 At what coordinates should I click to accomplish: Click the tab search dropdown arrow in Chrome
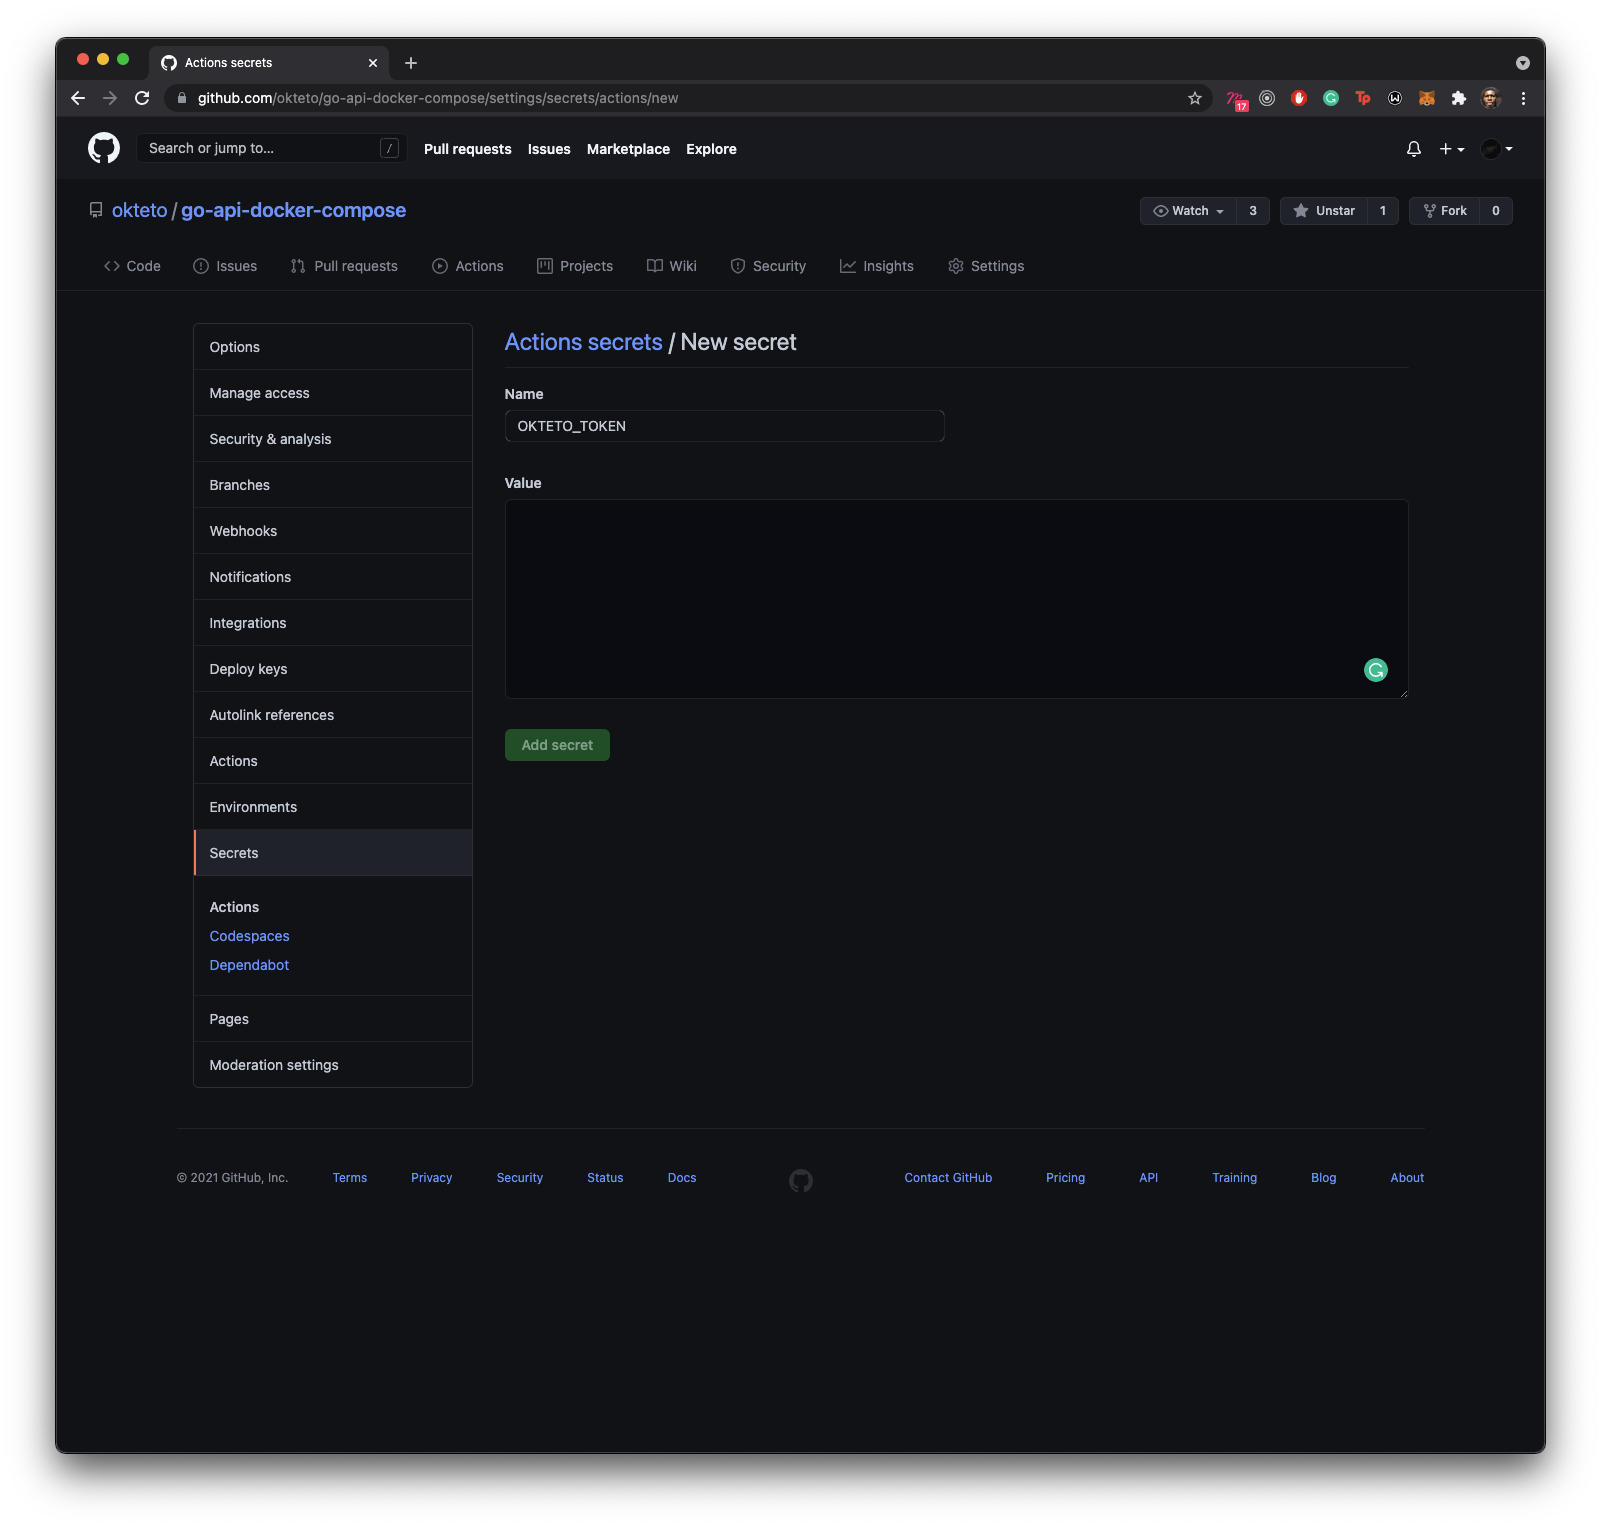(x=1523, y=63)
